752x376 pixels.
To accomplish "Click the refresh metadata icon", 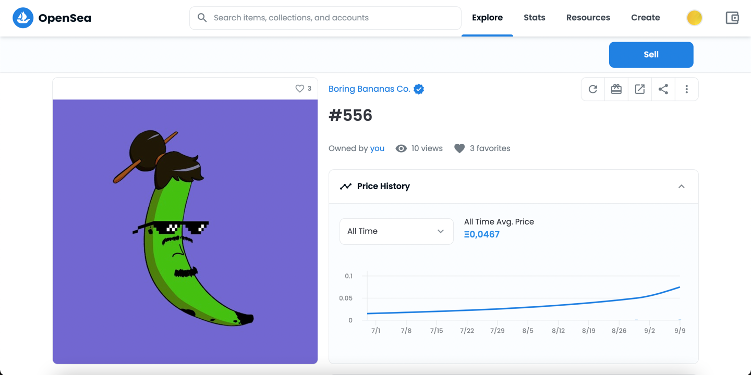I will click(x=593, y=89).
